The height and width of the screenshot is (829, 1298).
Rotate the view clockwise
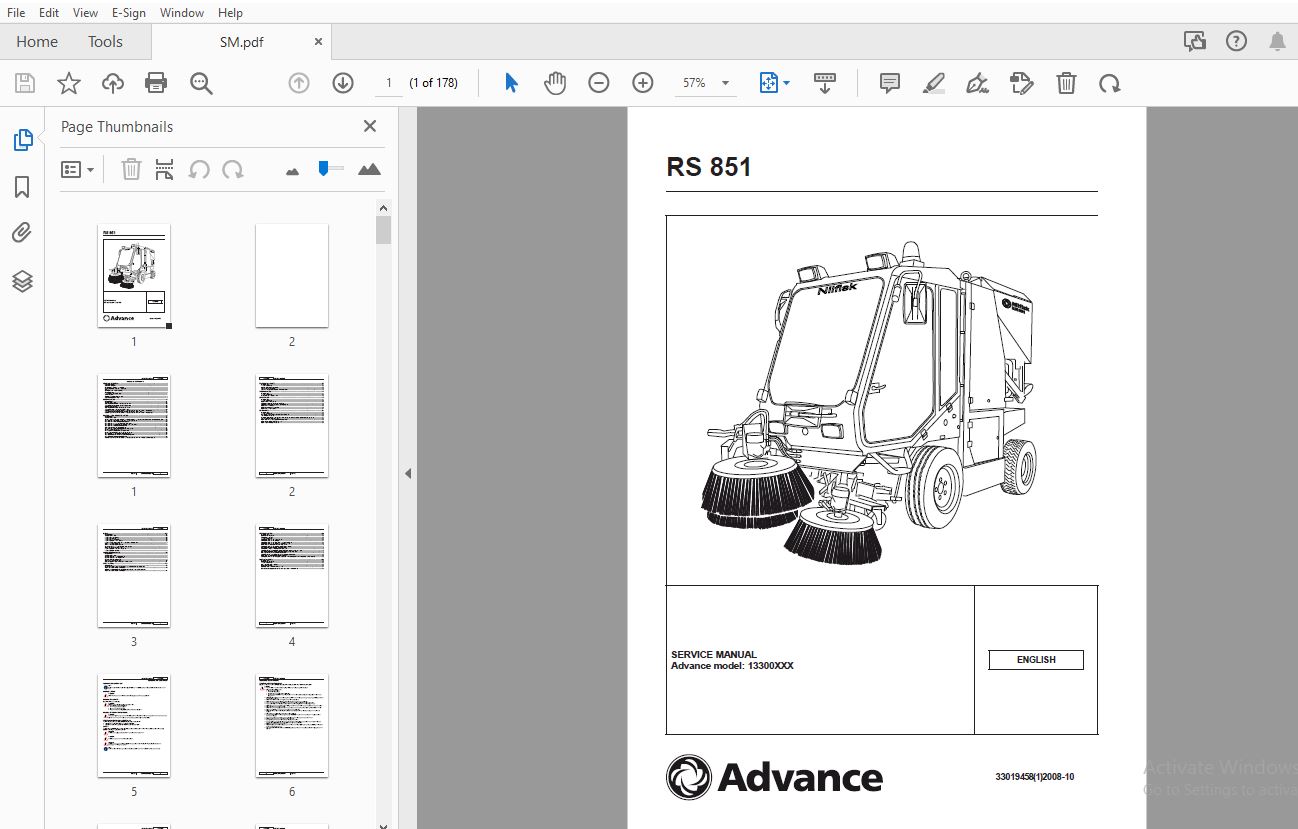point(1110,83)
